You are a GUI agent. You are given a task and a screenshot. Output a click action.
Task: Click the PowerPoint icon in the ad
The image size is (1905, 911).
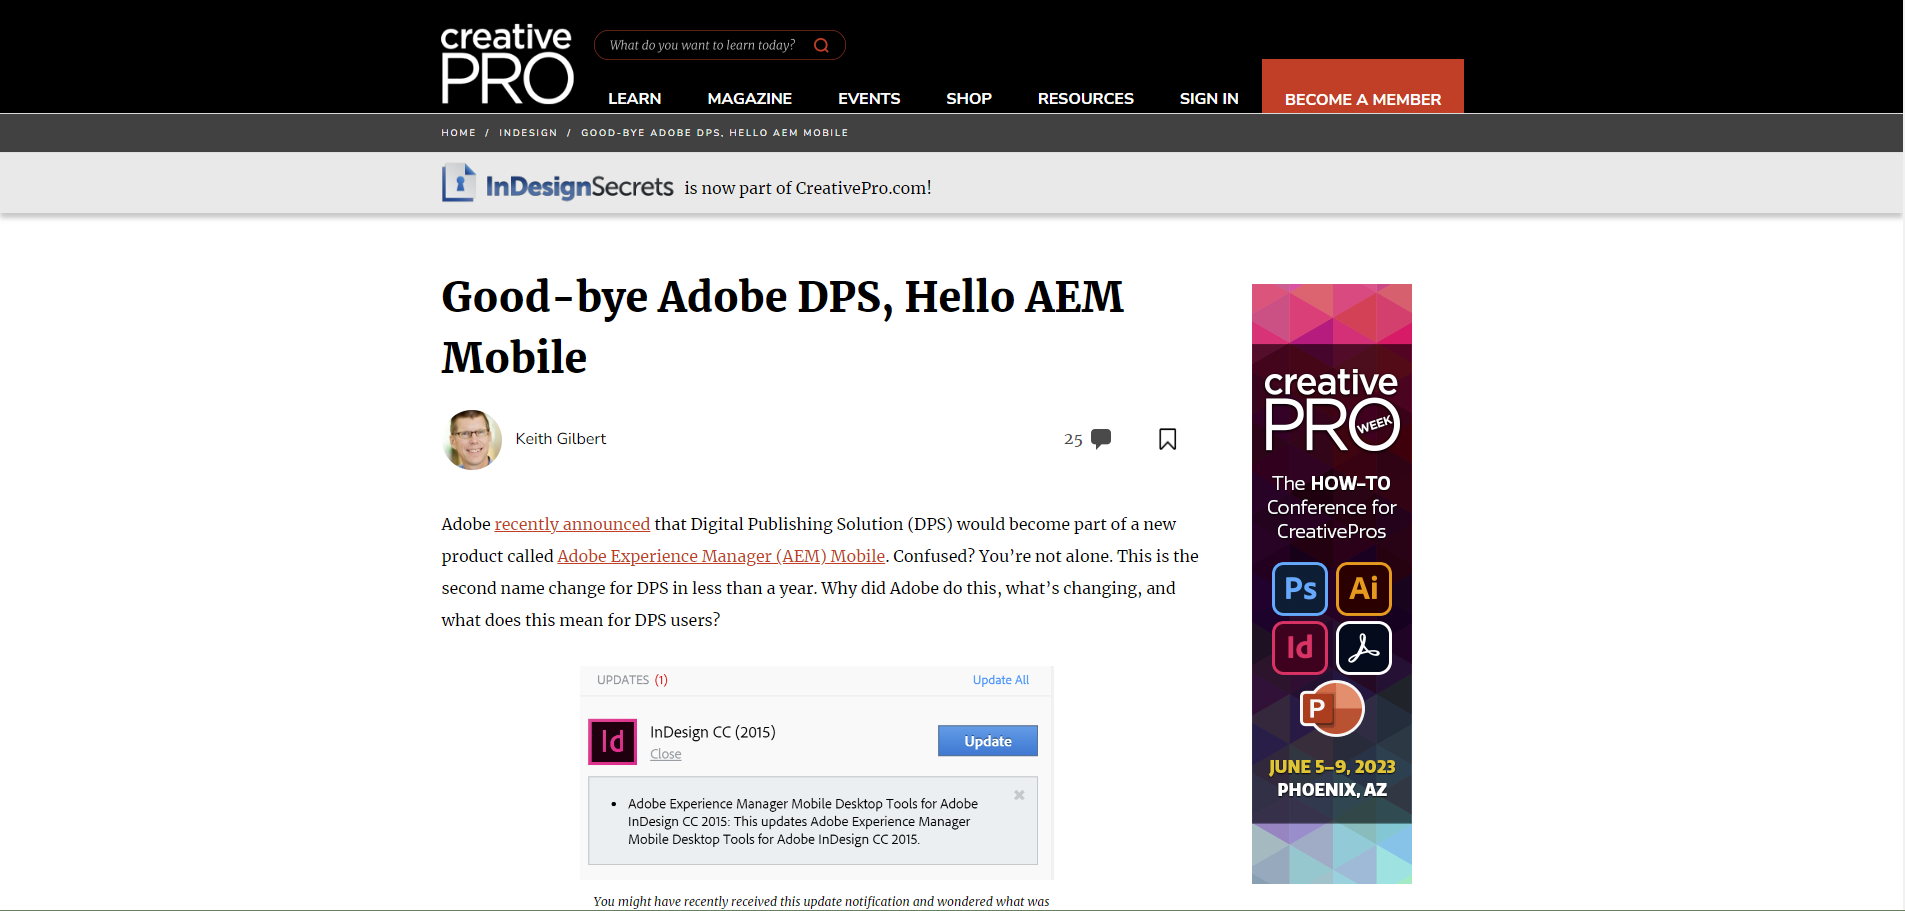coord(1332,708)
